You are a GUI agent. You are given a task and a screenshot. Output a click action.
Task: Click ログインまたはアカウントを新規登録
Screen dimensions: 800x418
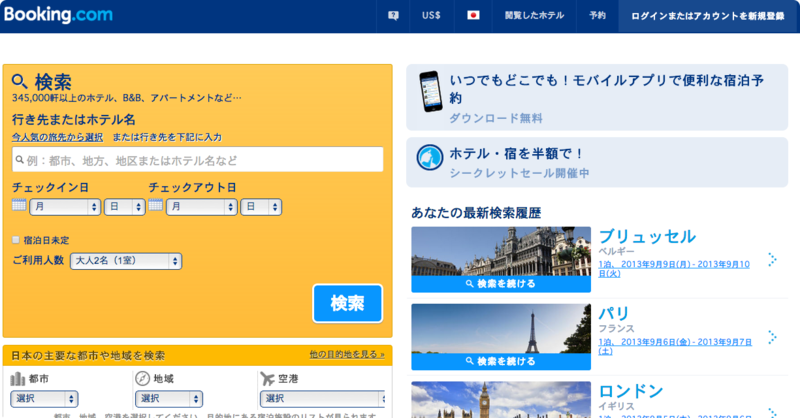(x=707, y=16)
